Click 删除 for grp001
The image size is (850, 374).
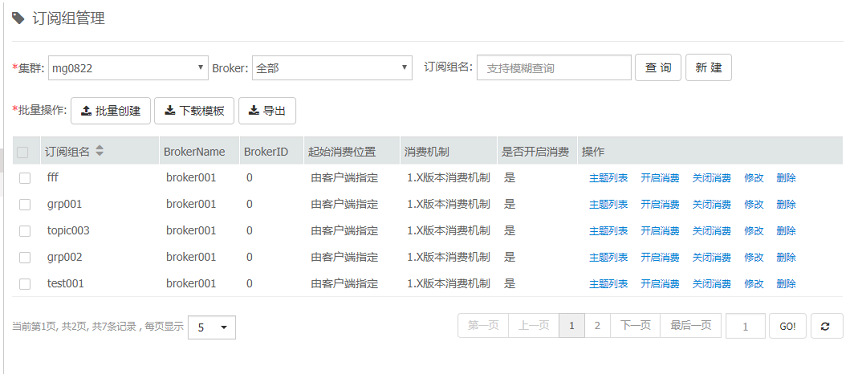[x=786, y=204]
